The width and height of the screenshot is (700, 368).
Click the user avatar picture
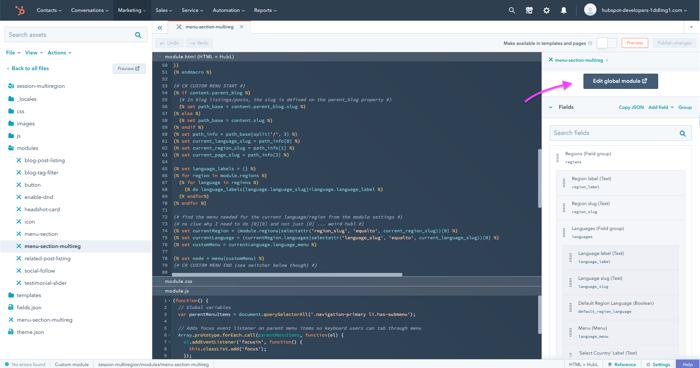coord(590,10)
